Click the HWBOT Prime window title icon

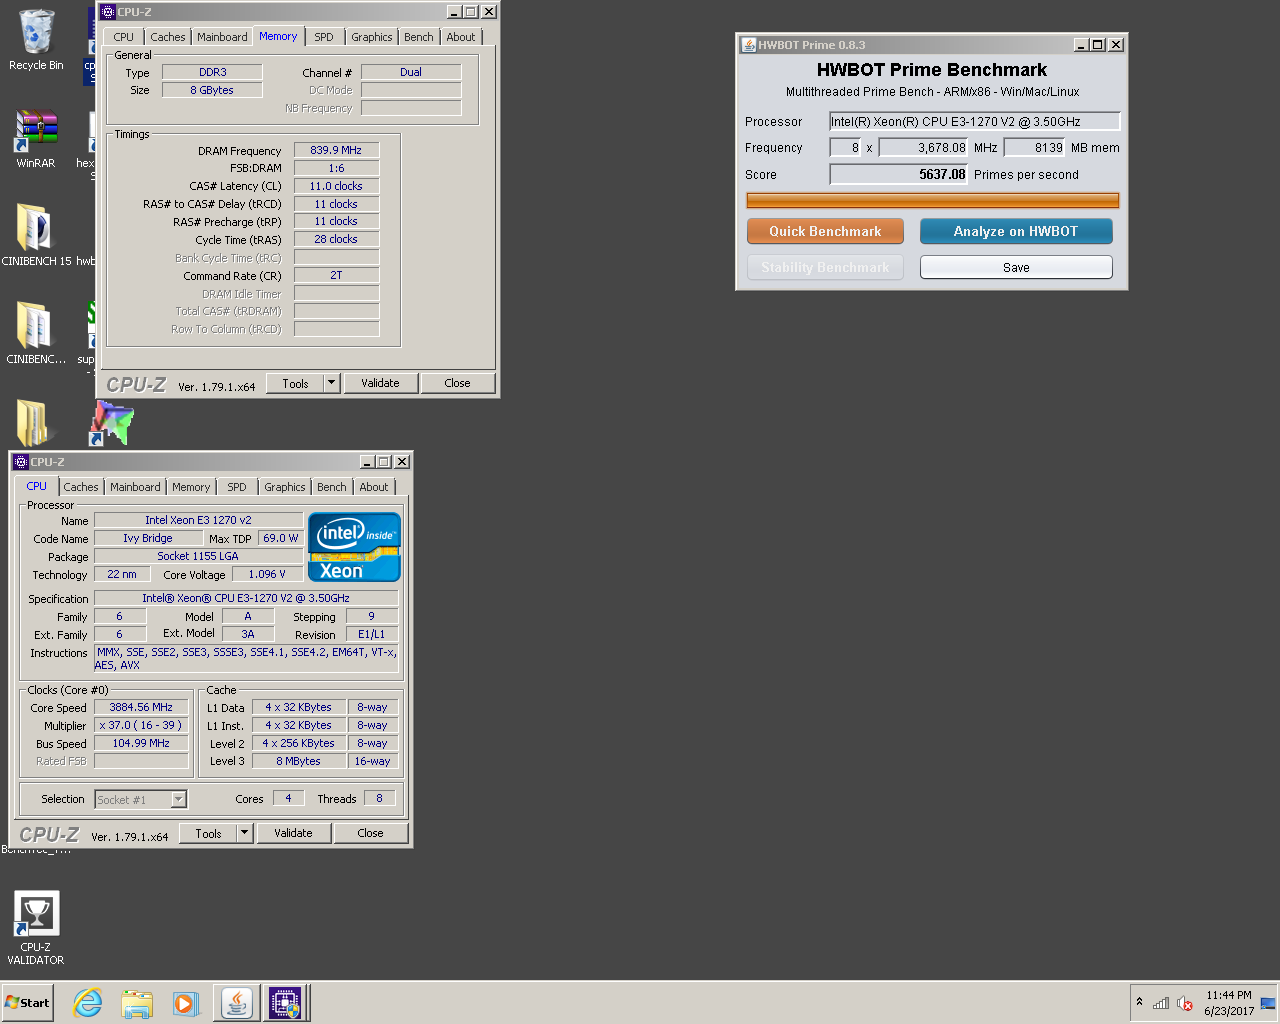click(x=748, y=45)
